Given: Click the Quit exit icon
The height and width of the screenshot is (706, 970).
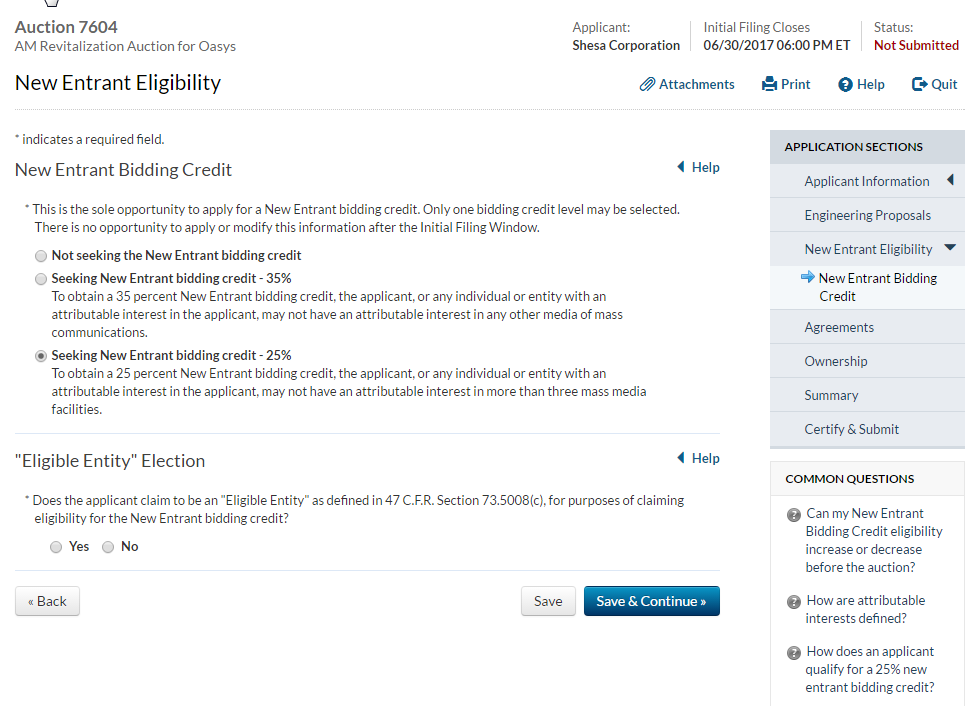Looking at the screenshot, I should pyautogui.click(x=919, y=85).
